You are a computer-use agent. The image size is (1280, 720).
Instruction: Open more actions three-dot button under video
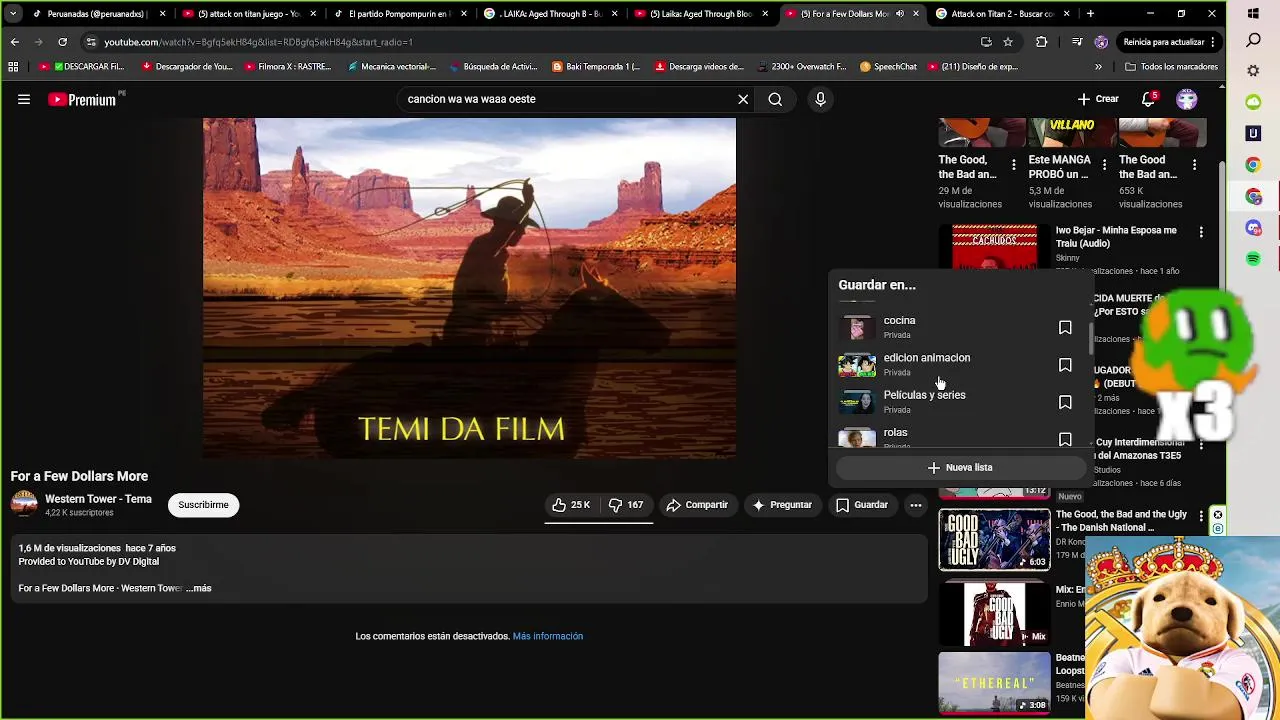(x=916, y=505)
